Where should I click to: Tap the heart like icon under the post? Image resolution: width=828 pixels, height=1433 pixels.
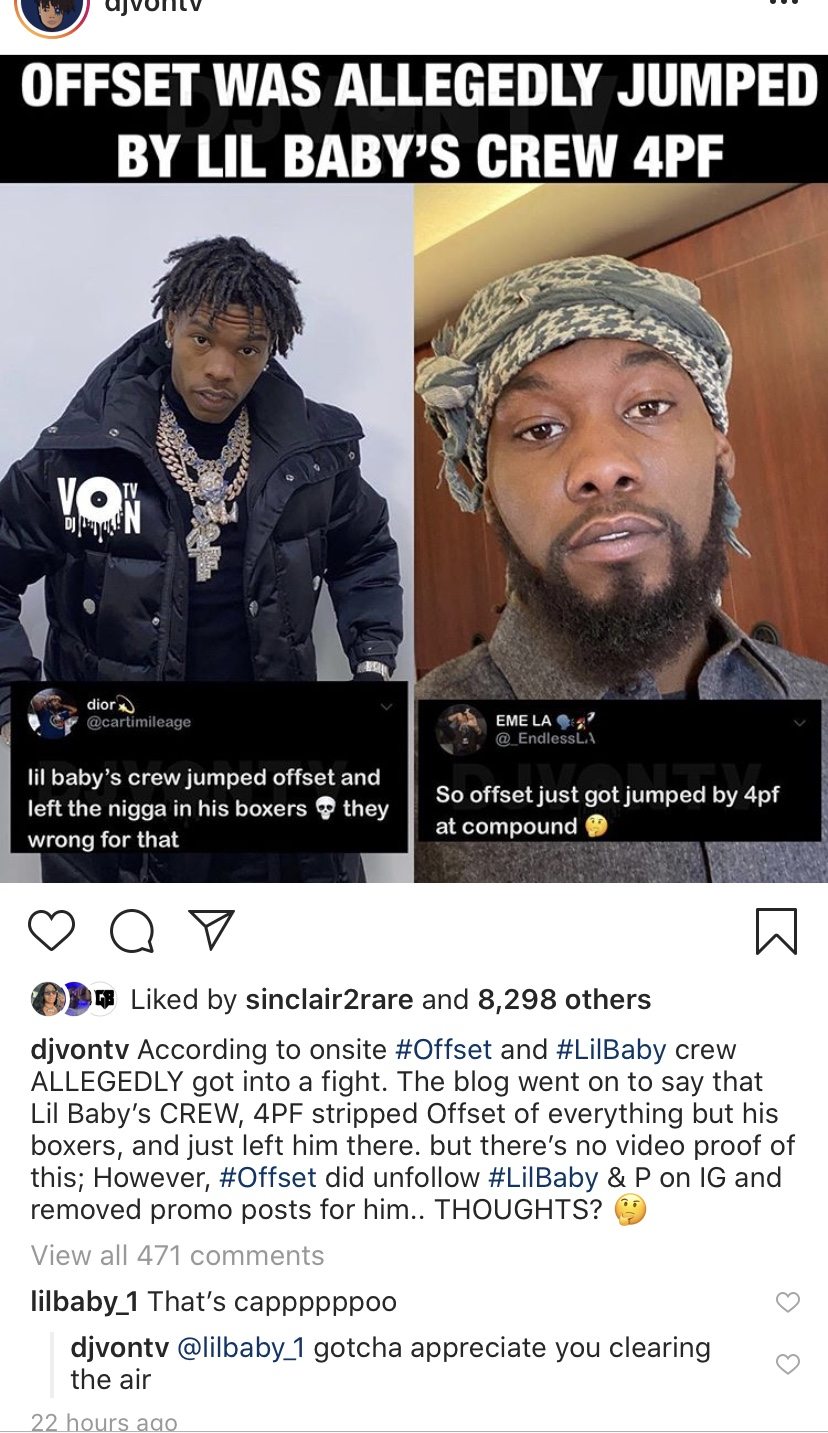click(x=51, y=930)
